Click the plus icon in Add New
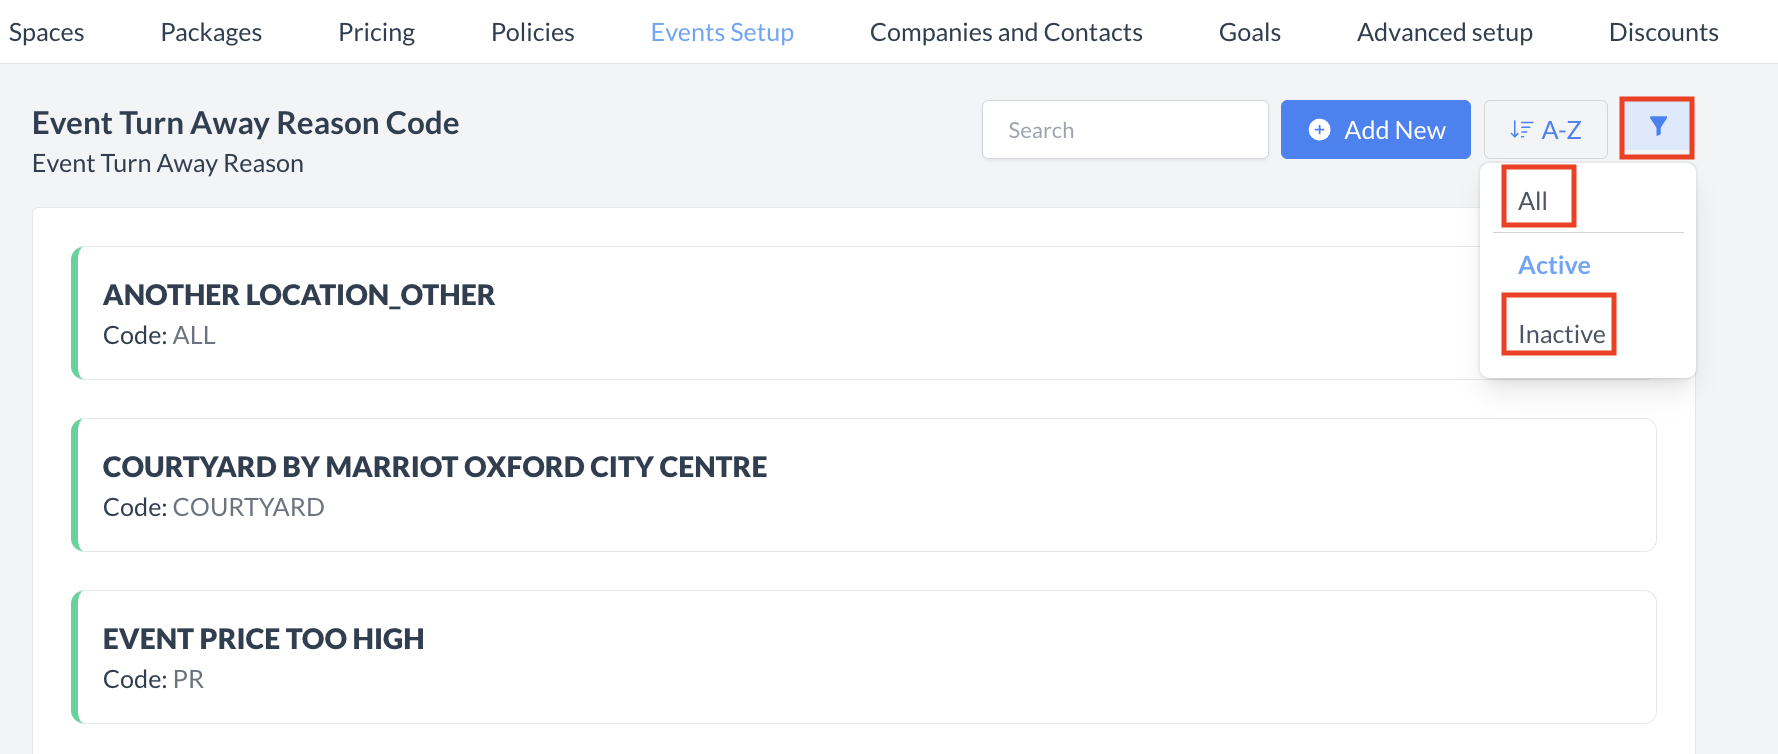The width and height of the screenshot is (1778, 754). pos(1319,130)
